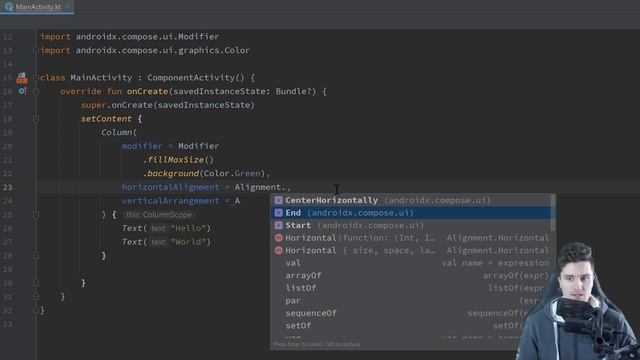Click the this: ColumnScope inlay hint

tap(158, 215)
